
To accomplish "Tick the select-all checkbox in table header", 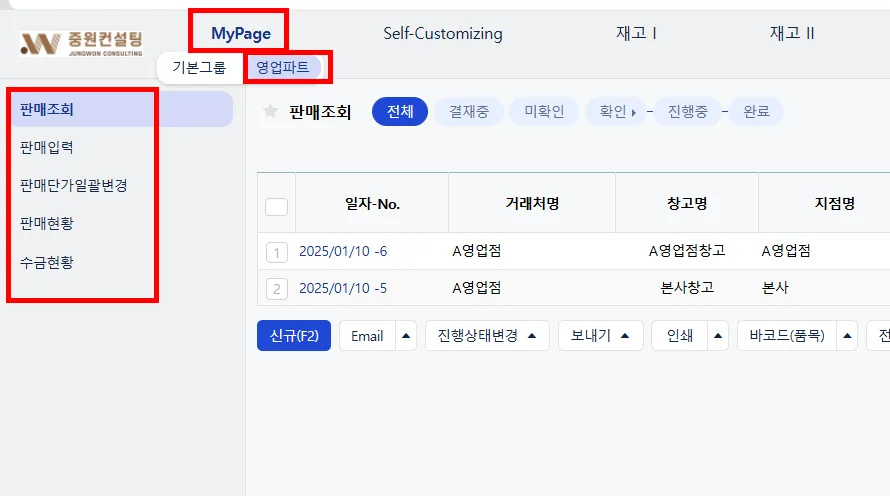I will coord(276,207).
